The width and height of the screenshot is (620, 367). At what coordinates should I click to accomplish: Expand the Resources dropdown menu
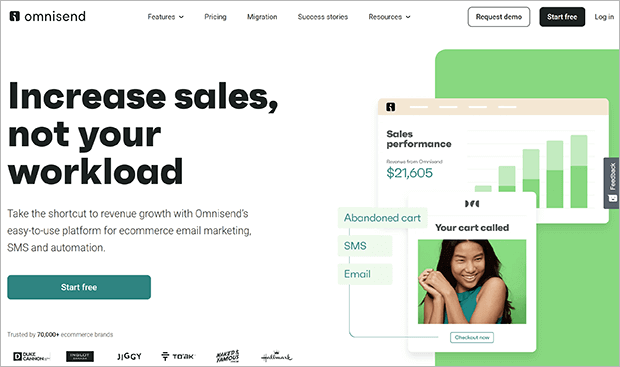coord(389,17)
